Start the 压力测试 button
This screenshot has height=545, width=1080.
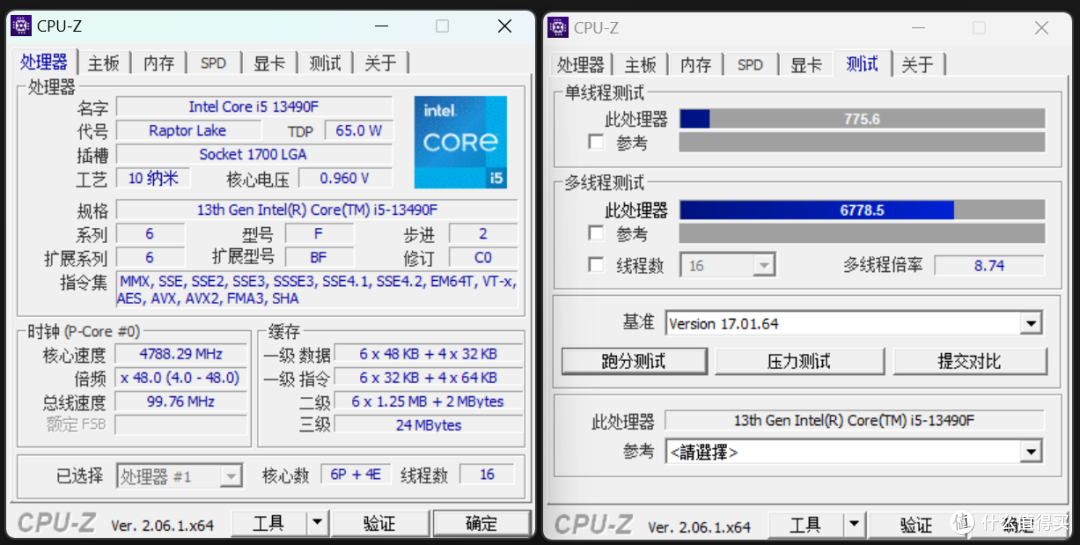click(x=799, y=361)
